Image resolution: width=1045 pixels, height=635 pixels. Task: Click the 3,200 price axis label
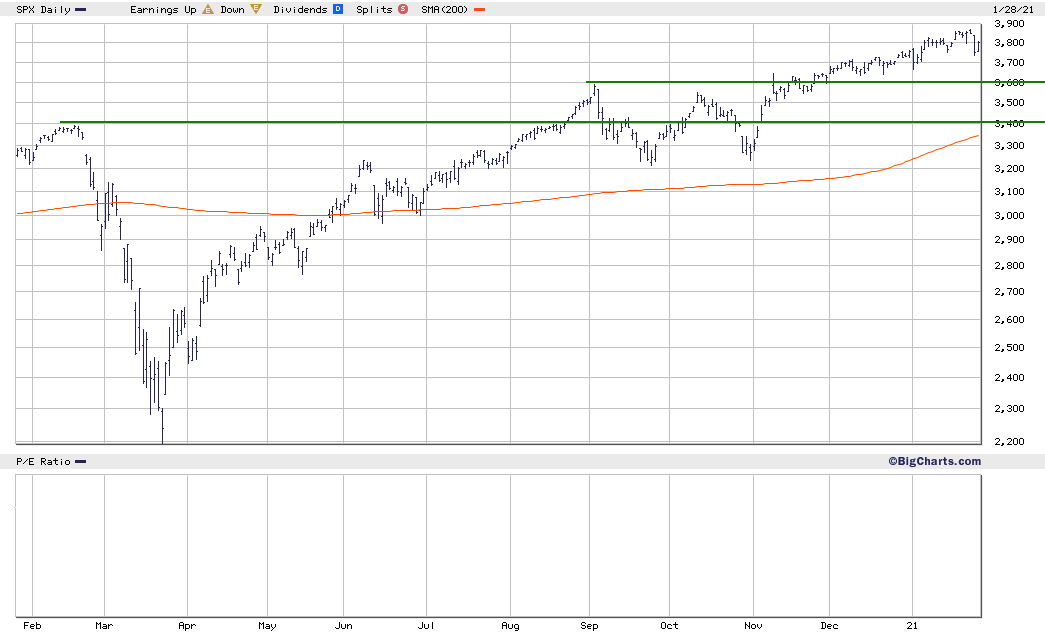click(1009, 169)
